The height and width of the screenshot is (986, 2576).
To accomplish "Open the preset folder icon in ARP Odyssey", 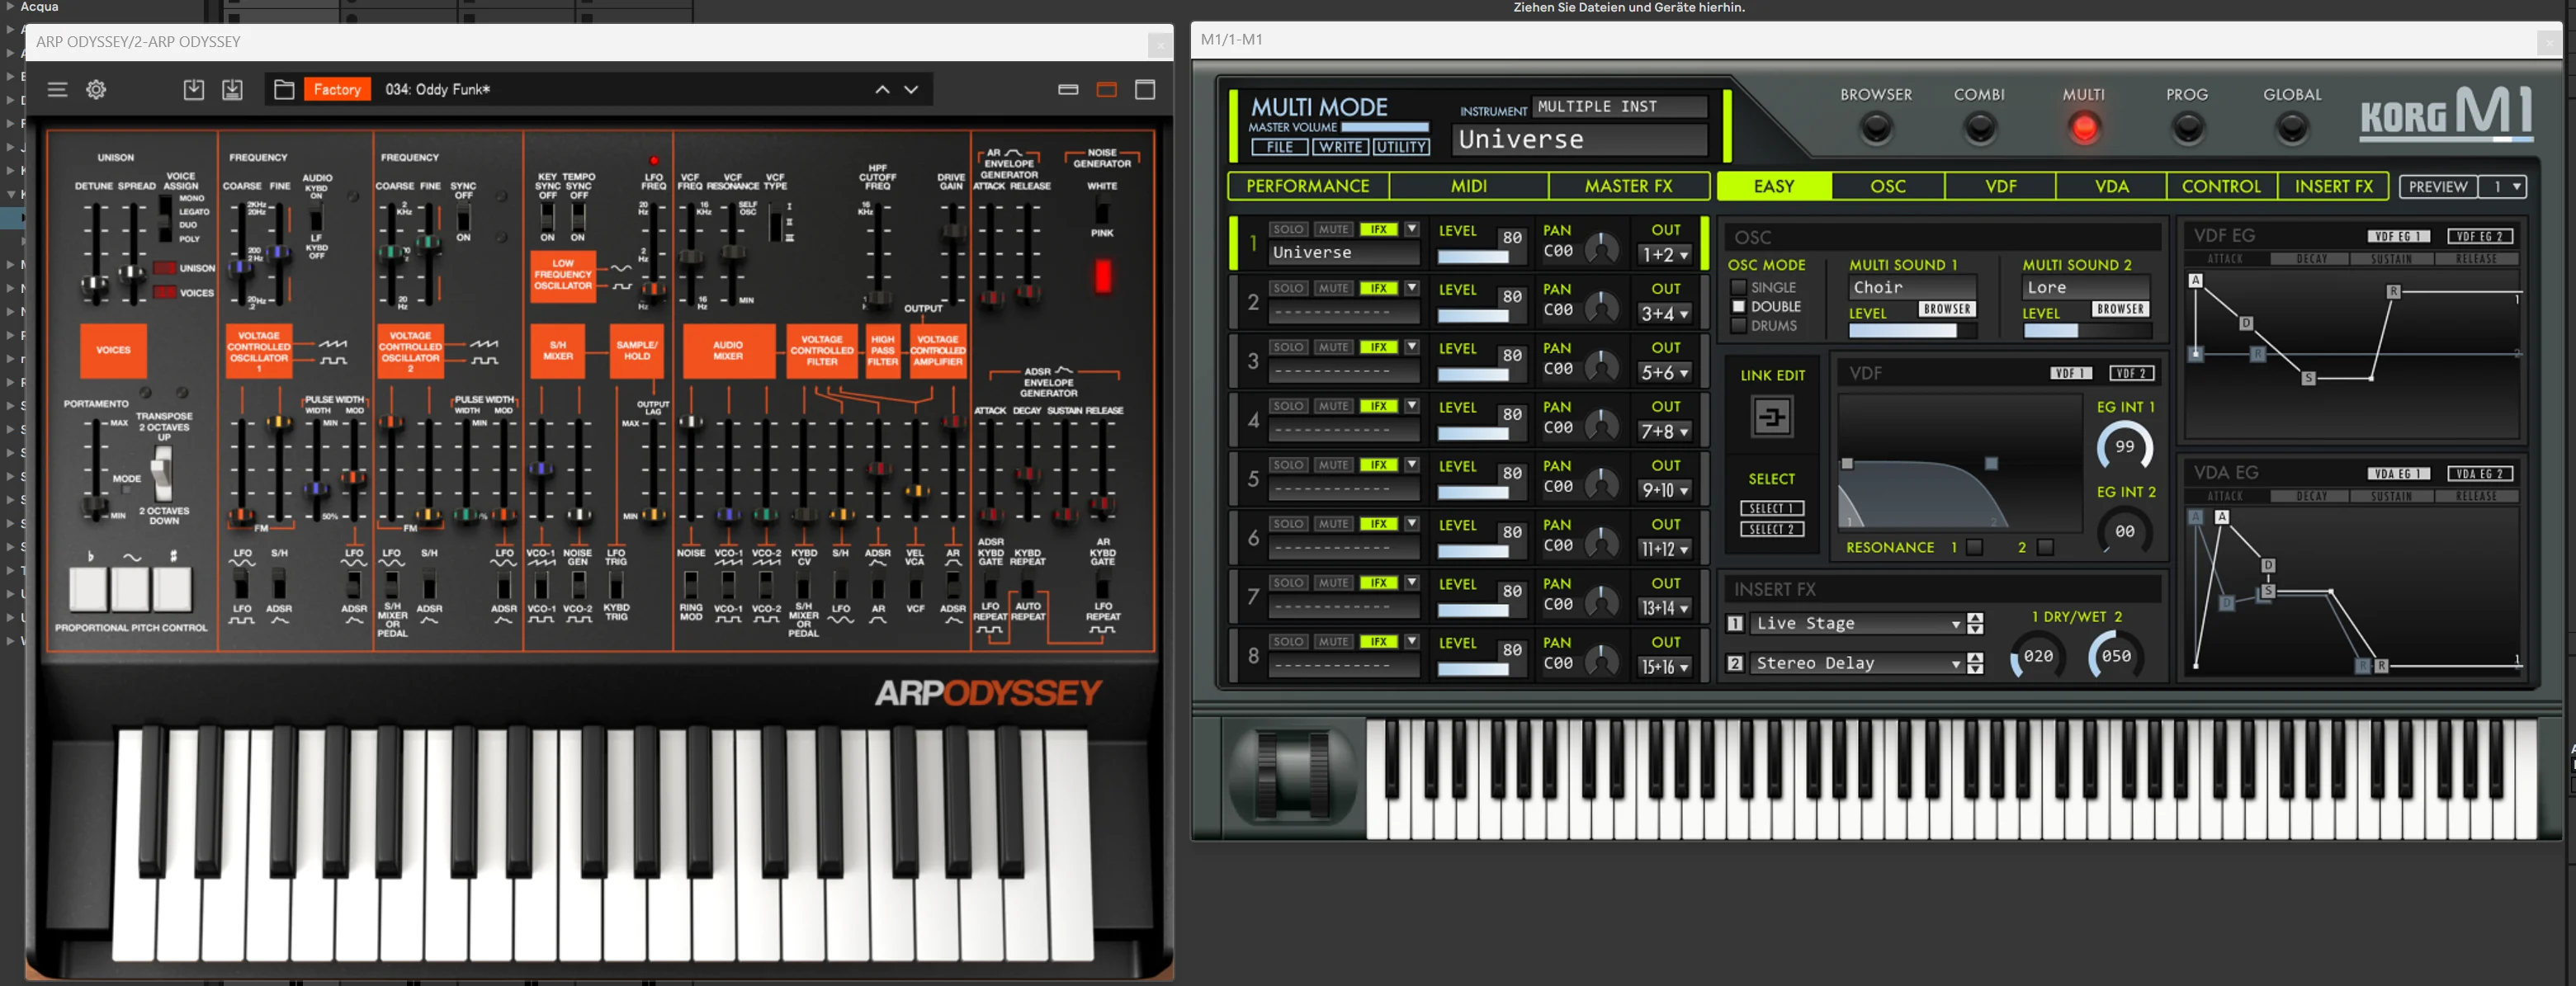I will [284, 89].
